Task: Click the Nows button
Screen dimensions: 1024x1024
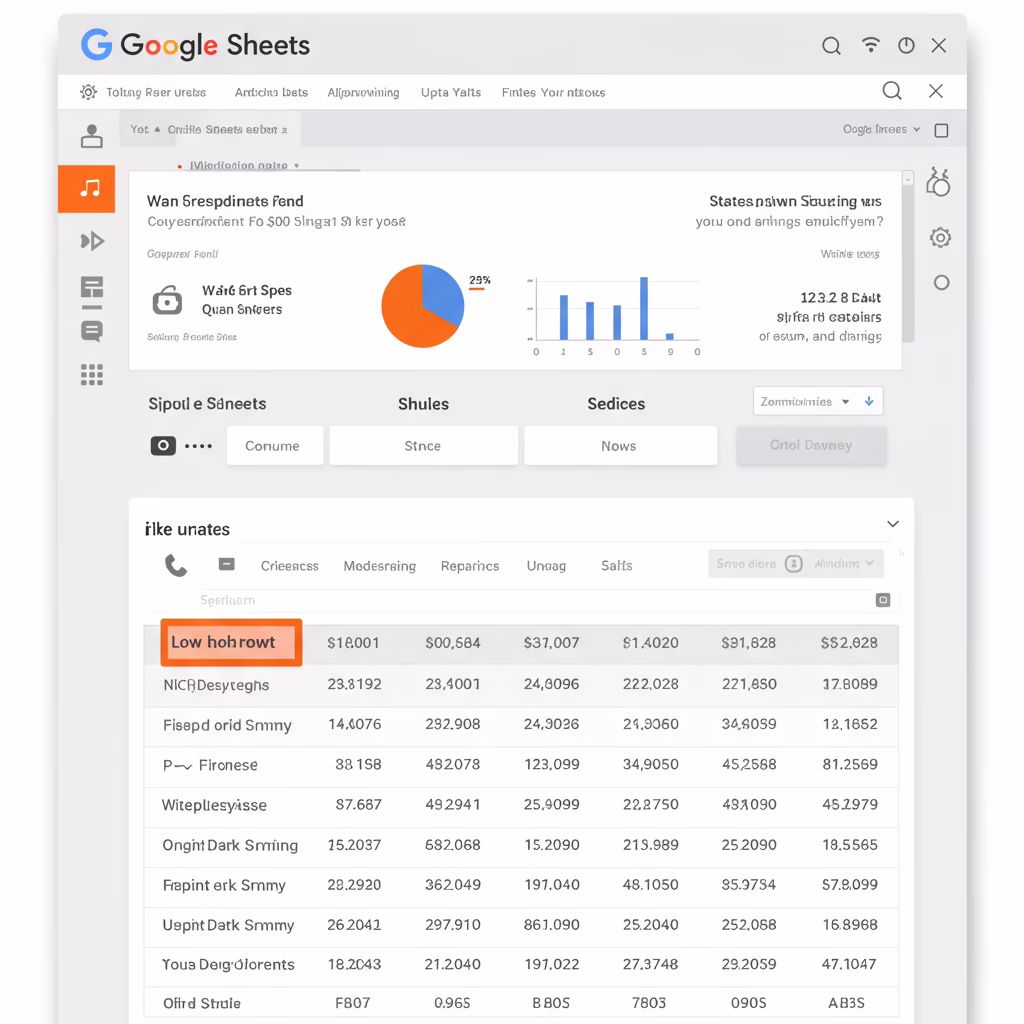Action: (620, 445)
